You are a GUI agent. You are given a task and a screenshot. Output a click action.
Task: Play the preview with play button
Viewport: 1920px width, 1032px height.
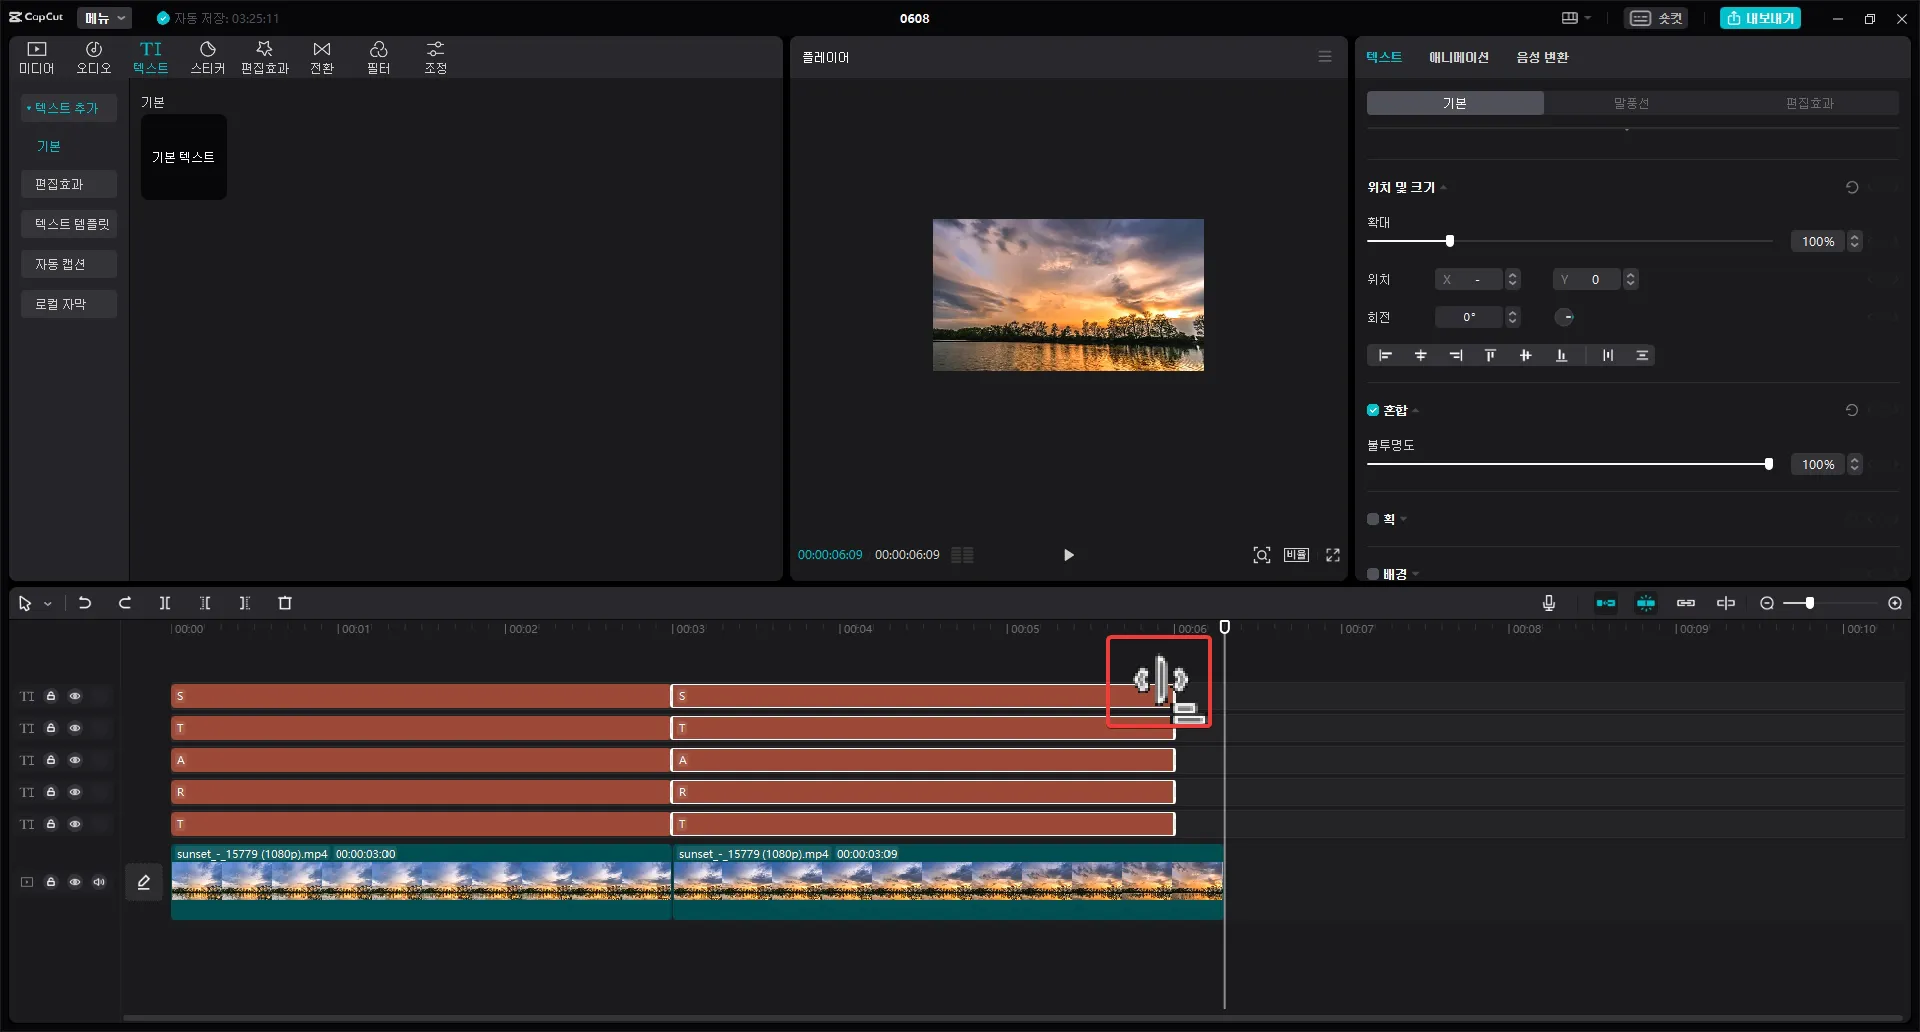1068,555
